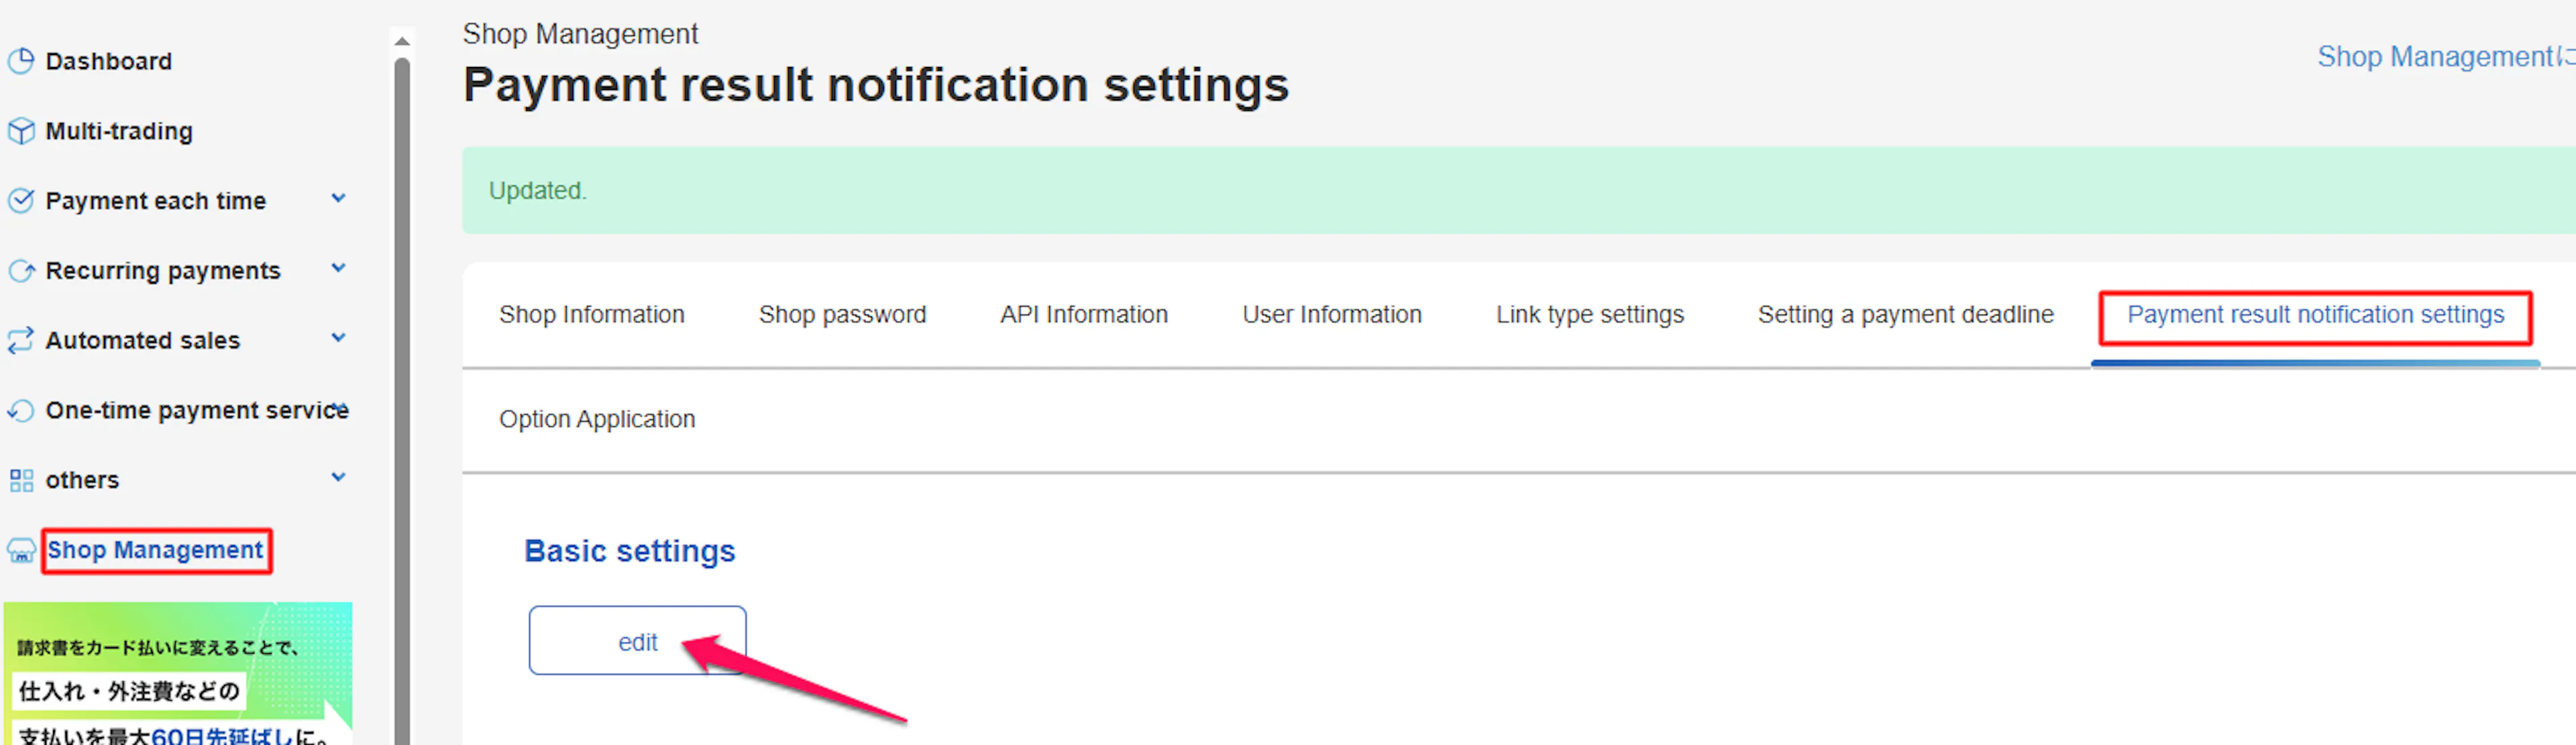The width and height of the screenshot is (2576, 745).
Task: Click the Basic settings heading
Action: (x=630, y=551)
